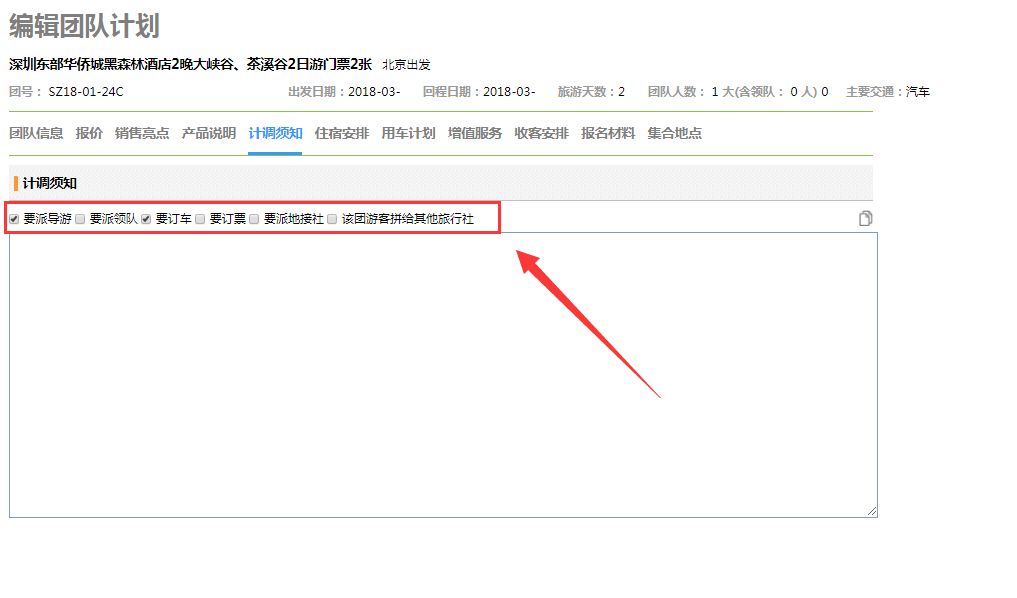The image size is (1017, 598).
Task: Click the copy/paste clipboard icon above the textarea
Action: pyautogui.click(x=865, y=219)
